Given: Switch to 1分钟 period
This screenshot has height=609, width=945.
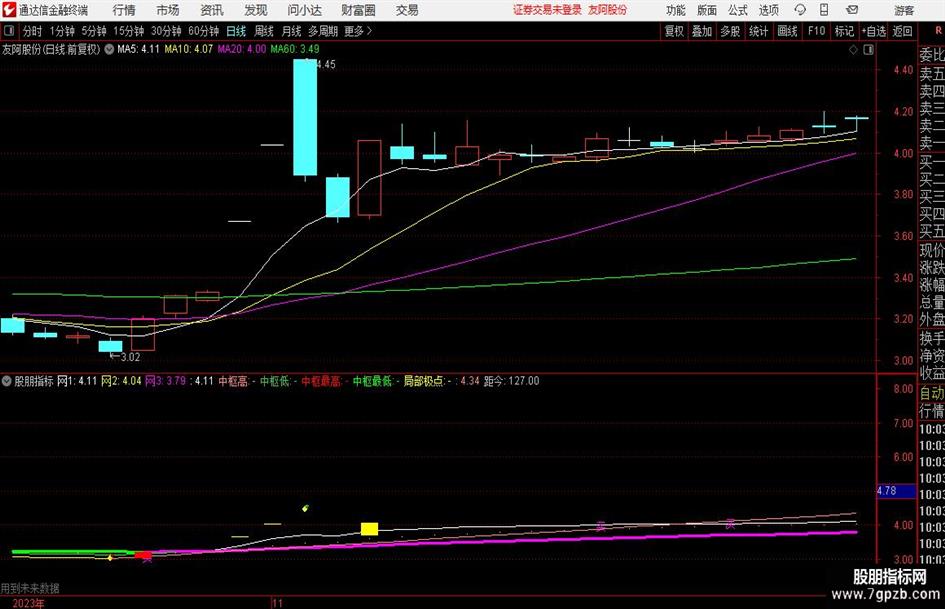Looking at the screenshot, I should [x=62, y=31].
